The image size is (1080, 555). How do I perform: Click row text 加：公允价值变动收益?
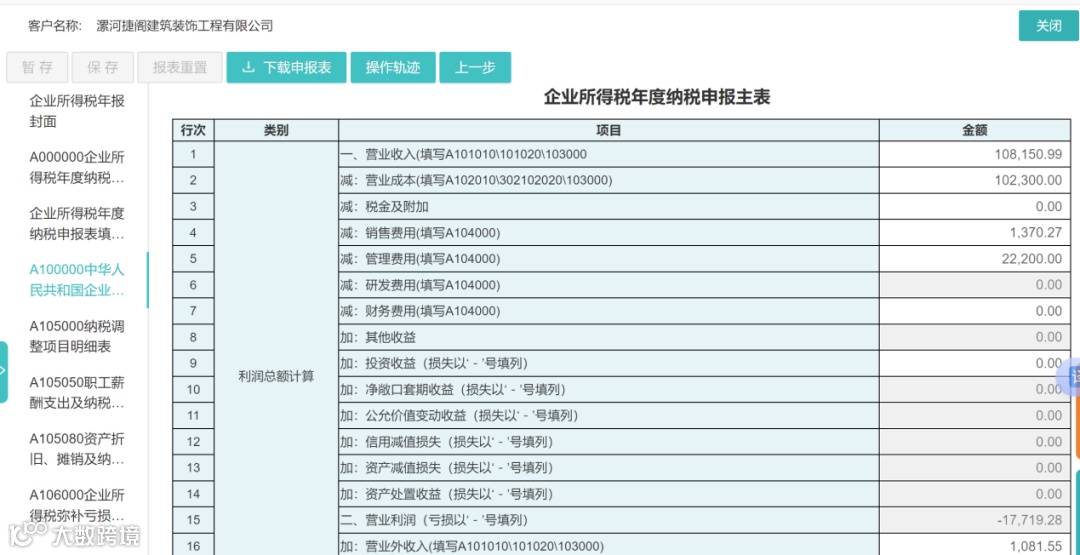point(459,416)
